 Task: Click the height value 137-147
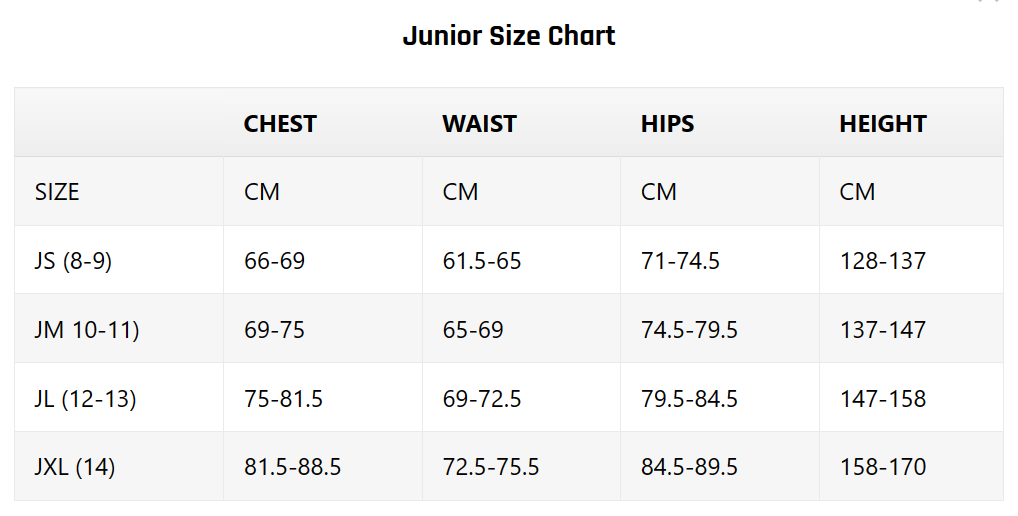click(x=883, y=330)
